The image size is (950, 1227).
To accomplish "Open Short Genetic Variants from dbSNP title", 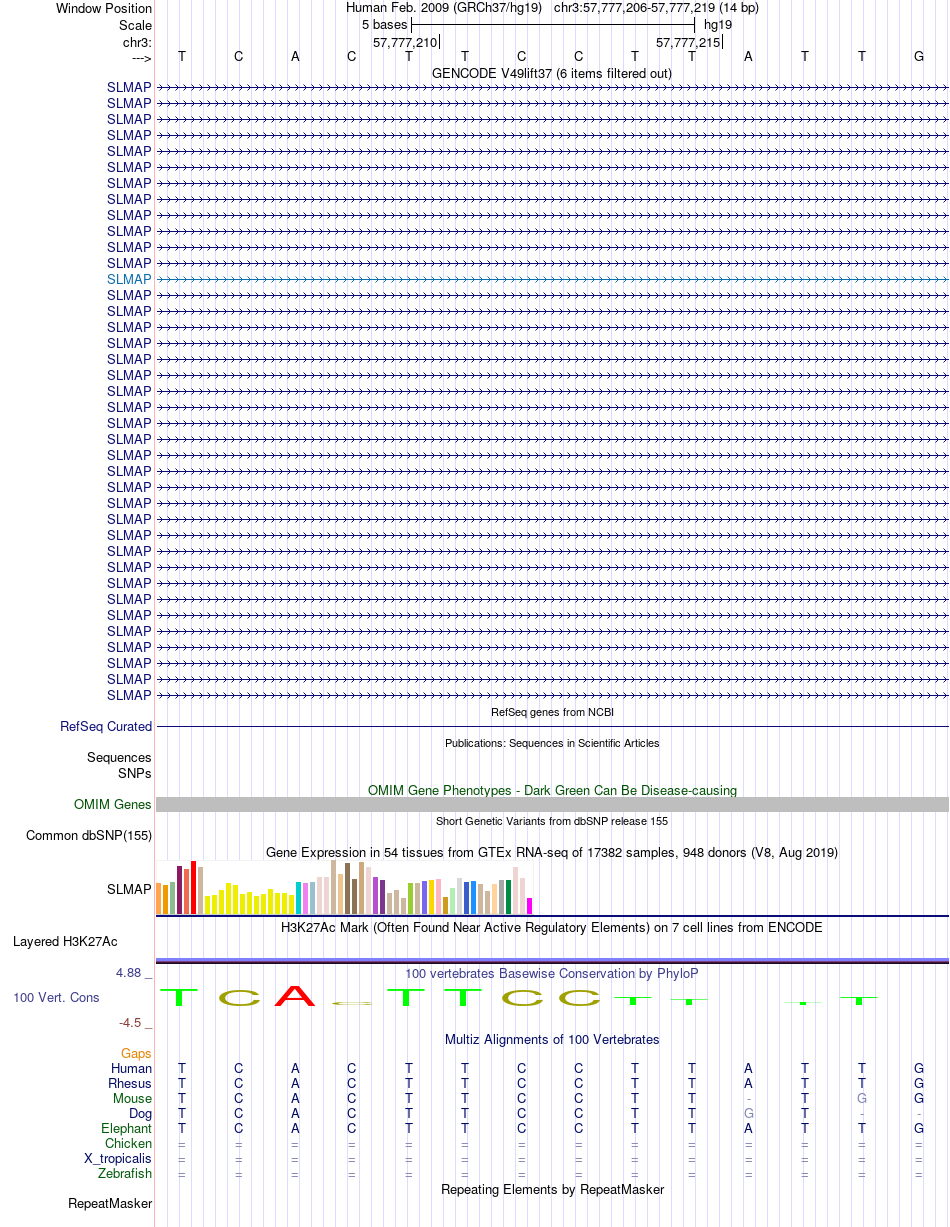I will (552, 821).
